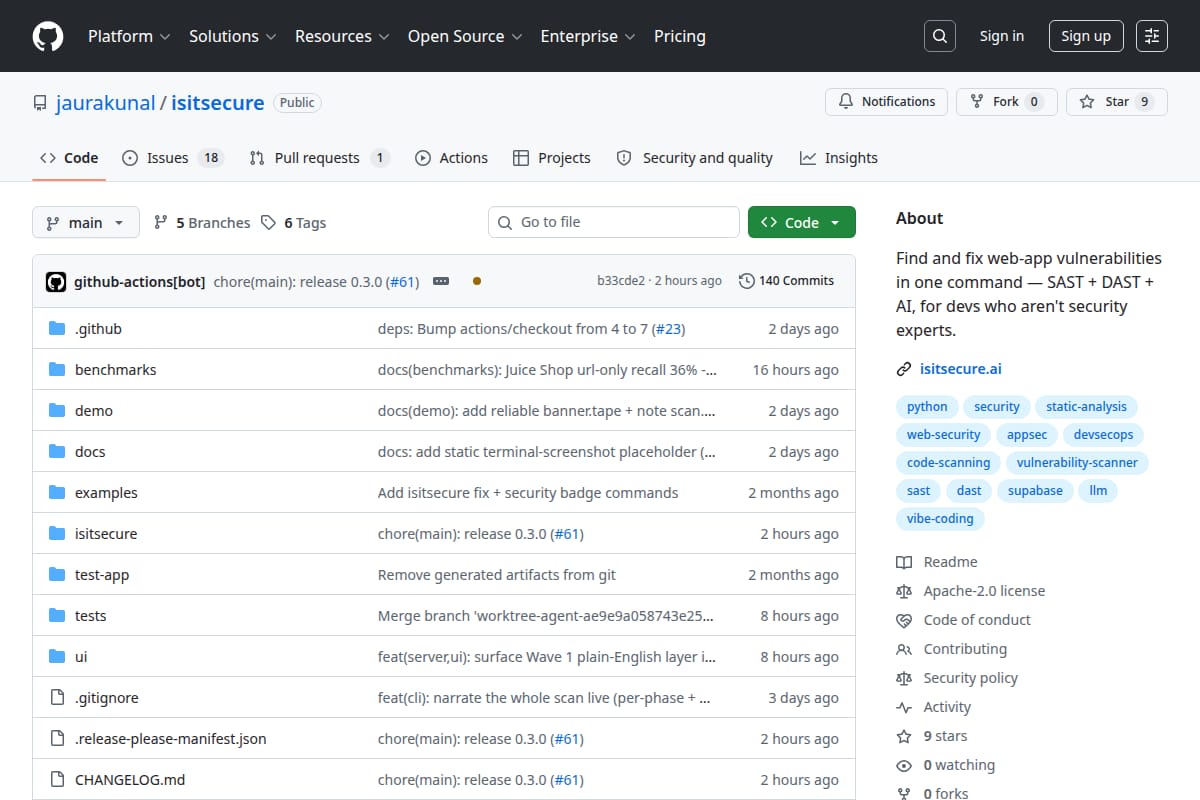Click the test-app folder icon
1200x800 pixels.
click(x=57, y=575)
